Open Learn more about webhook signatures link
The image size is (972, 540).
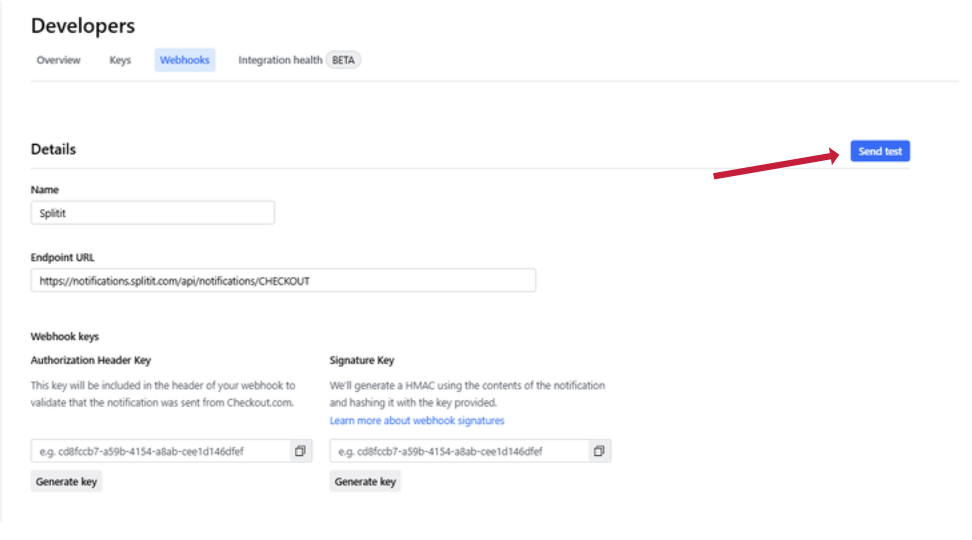(x=417, y=421)
